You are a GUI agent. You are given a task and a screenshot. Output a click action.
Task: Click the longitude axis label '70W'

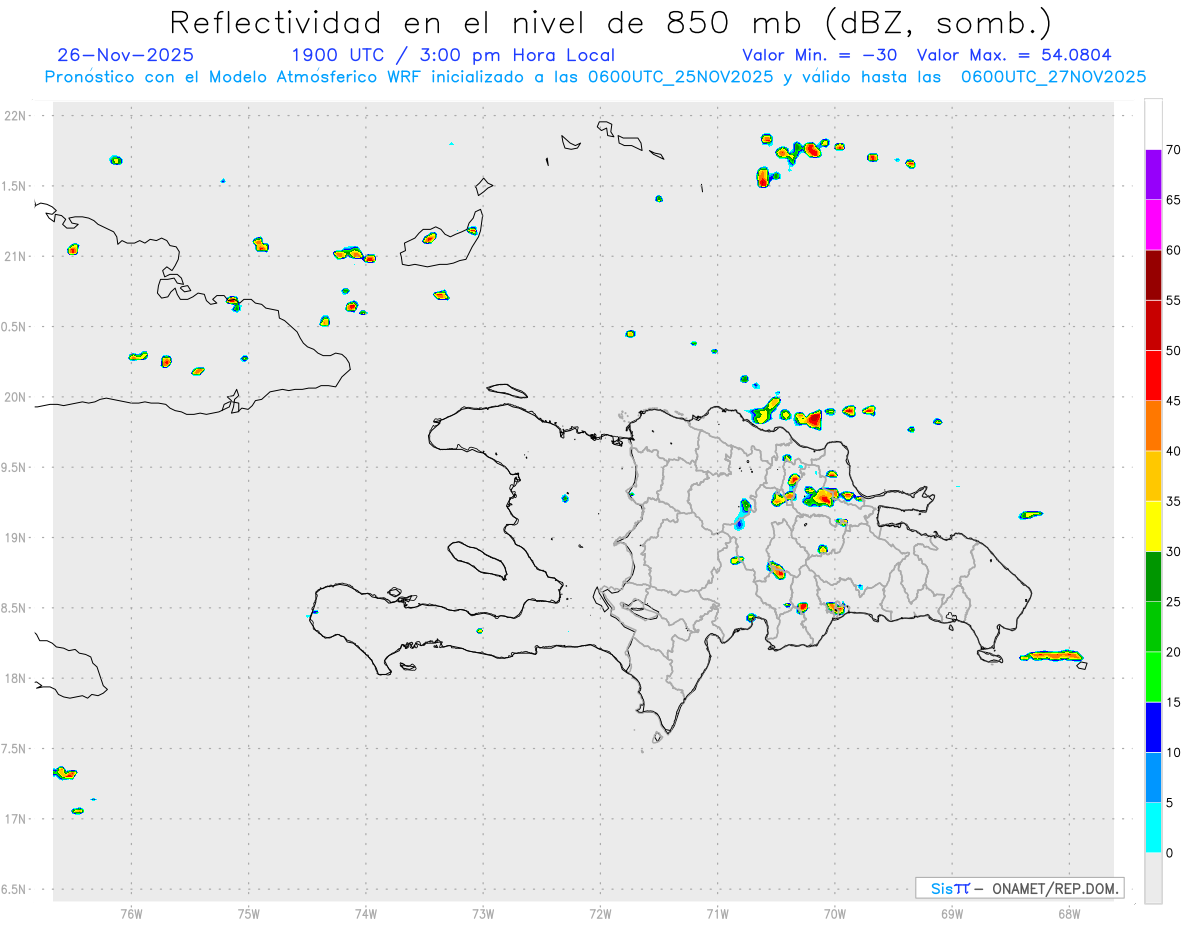[x=835, y=913]
